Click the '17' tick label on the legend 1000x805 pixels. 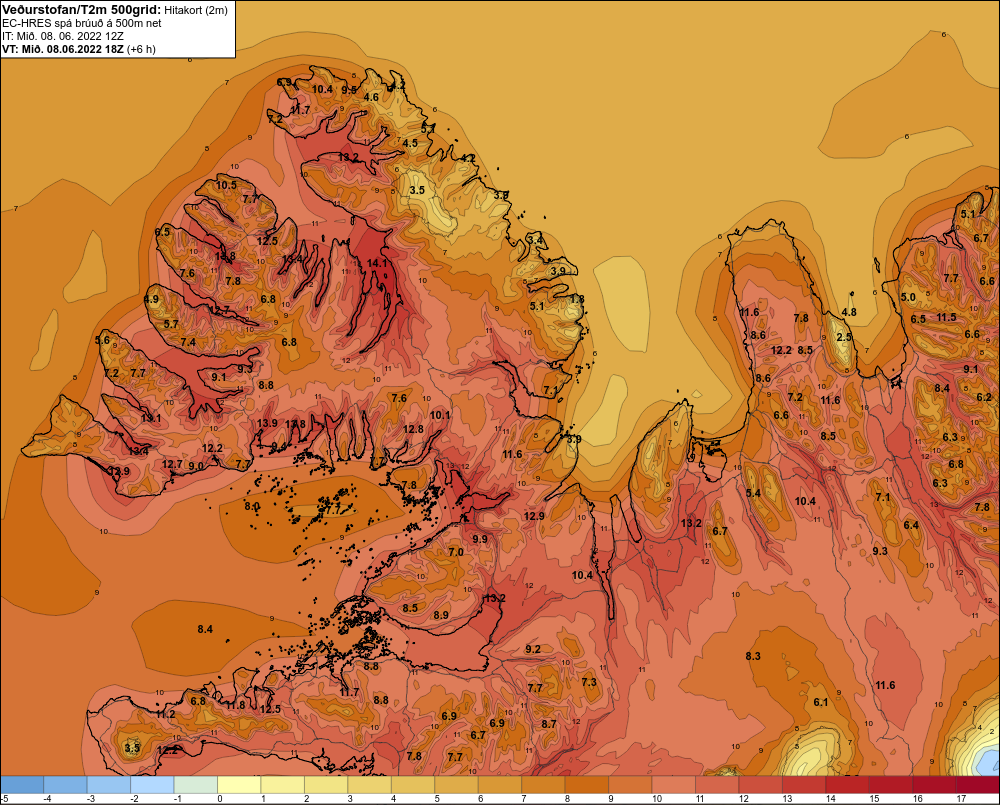coord(961,799)
